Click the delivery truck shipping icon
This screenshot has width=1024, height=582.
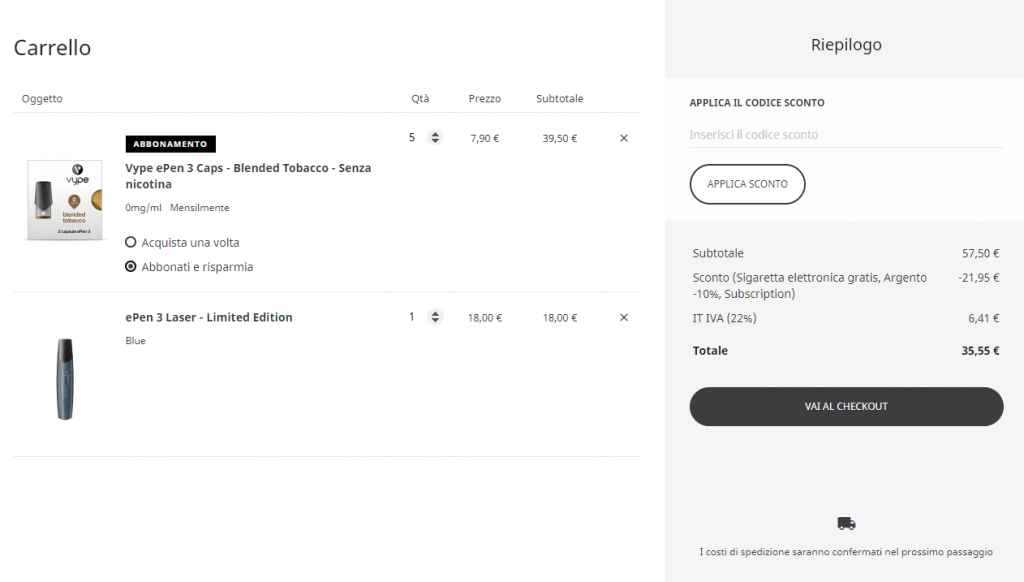click(846, 523)
